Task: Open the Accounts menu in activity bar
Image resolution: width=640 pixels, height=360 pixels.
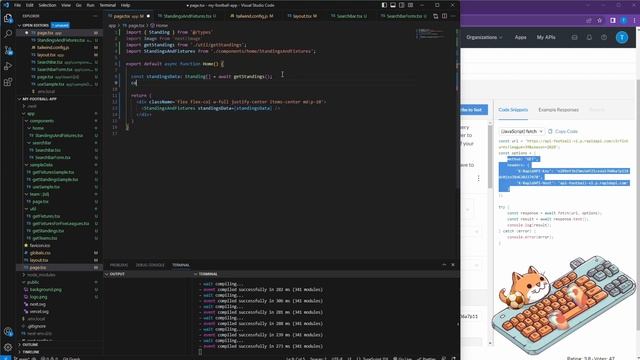Action: (8, 331)
